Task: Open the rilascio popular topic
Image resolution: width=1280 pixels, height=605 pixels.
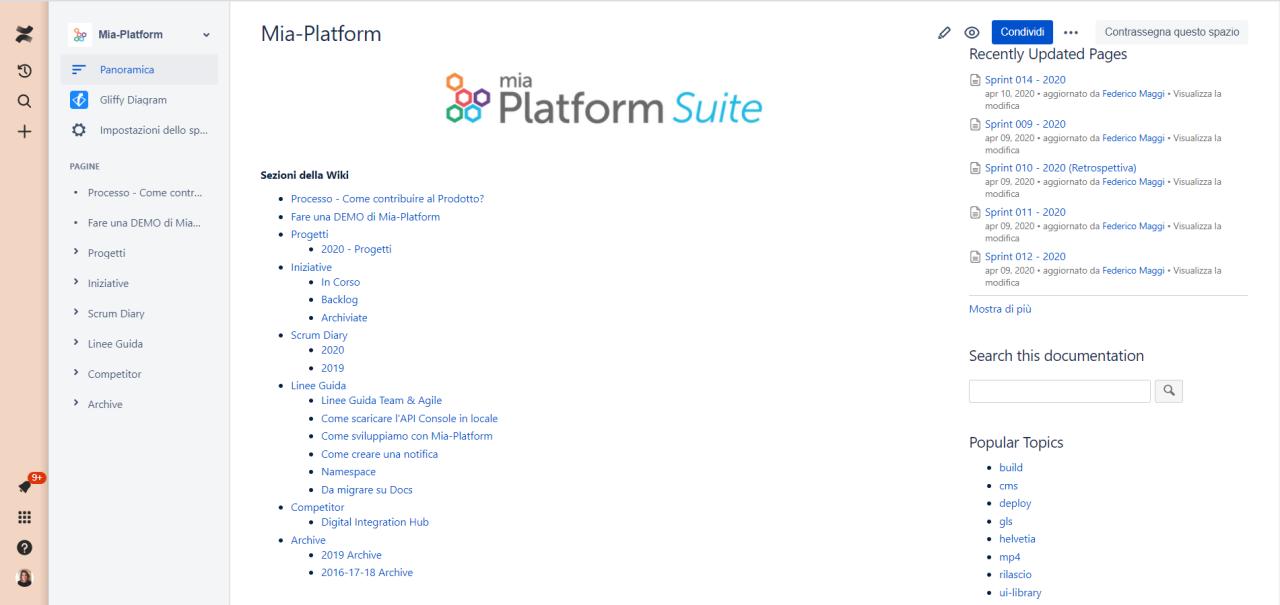Action: click(x=1015, y=575)
